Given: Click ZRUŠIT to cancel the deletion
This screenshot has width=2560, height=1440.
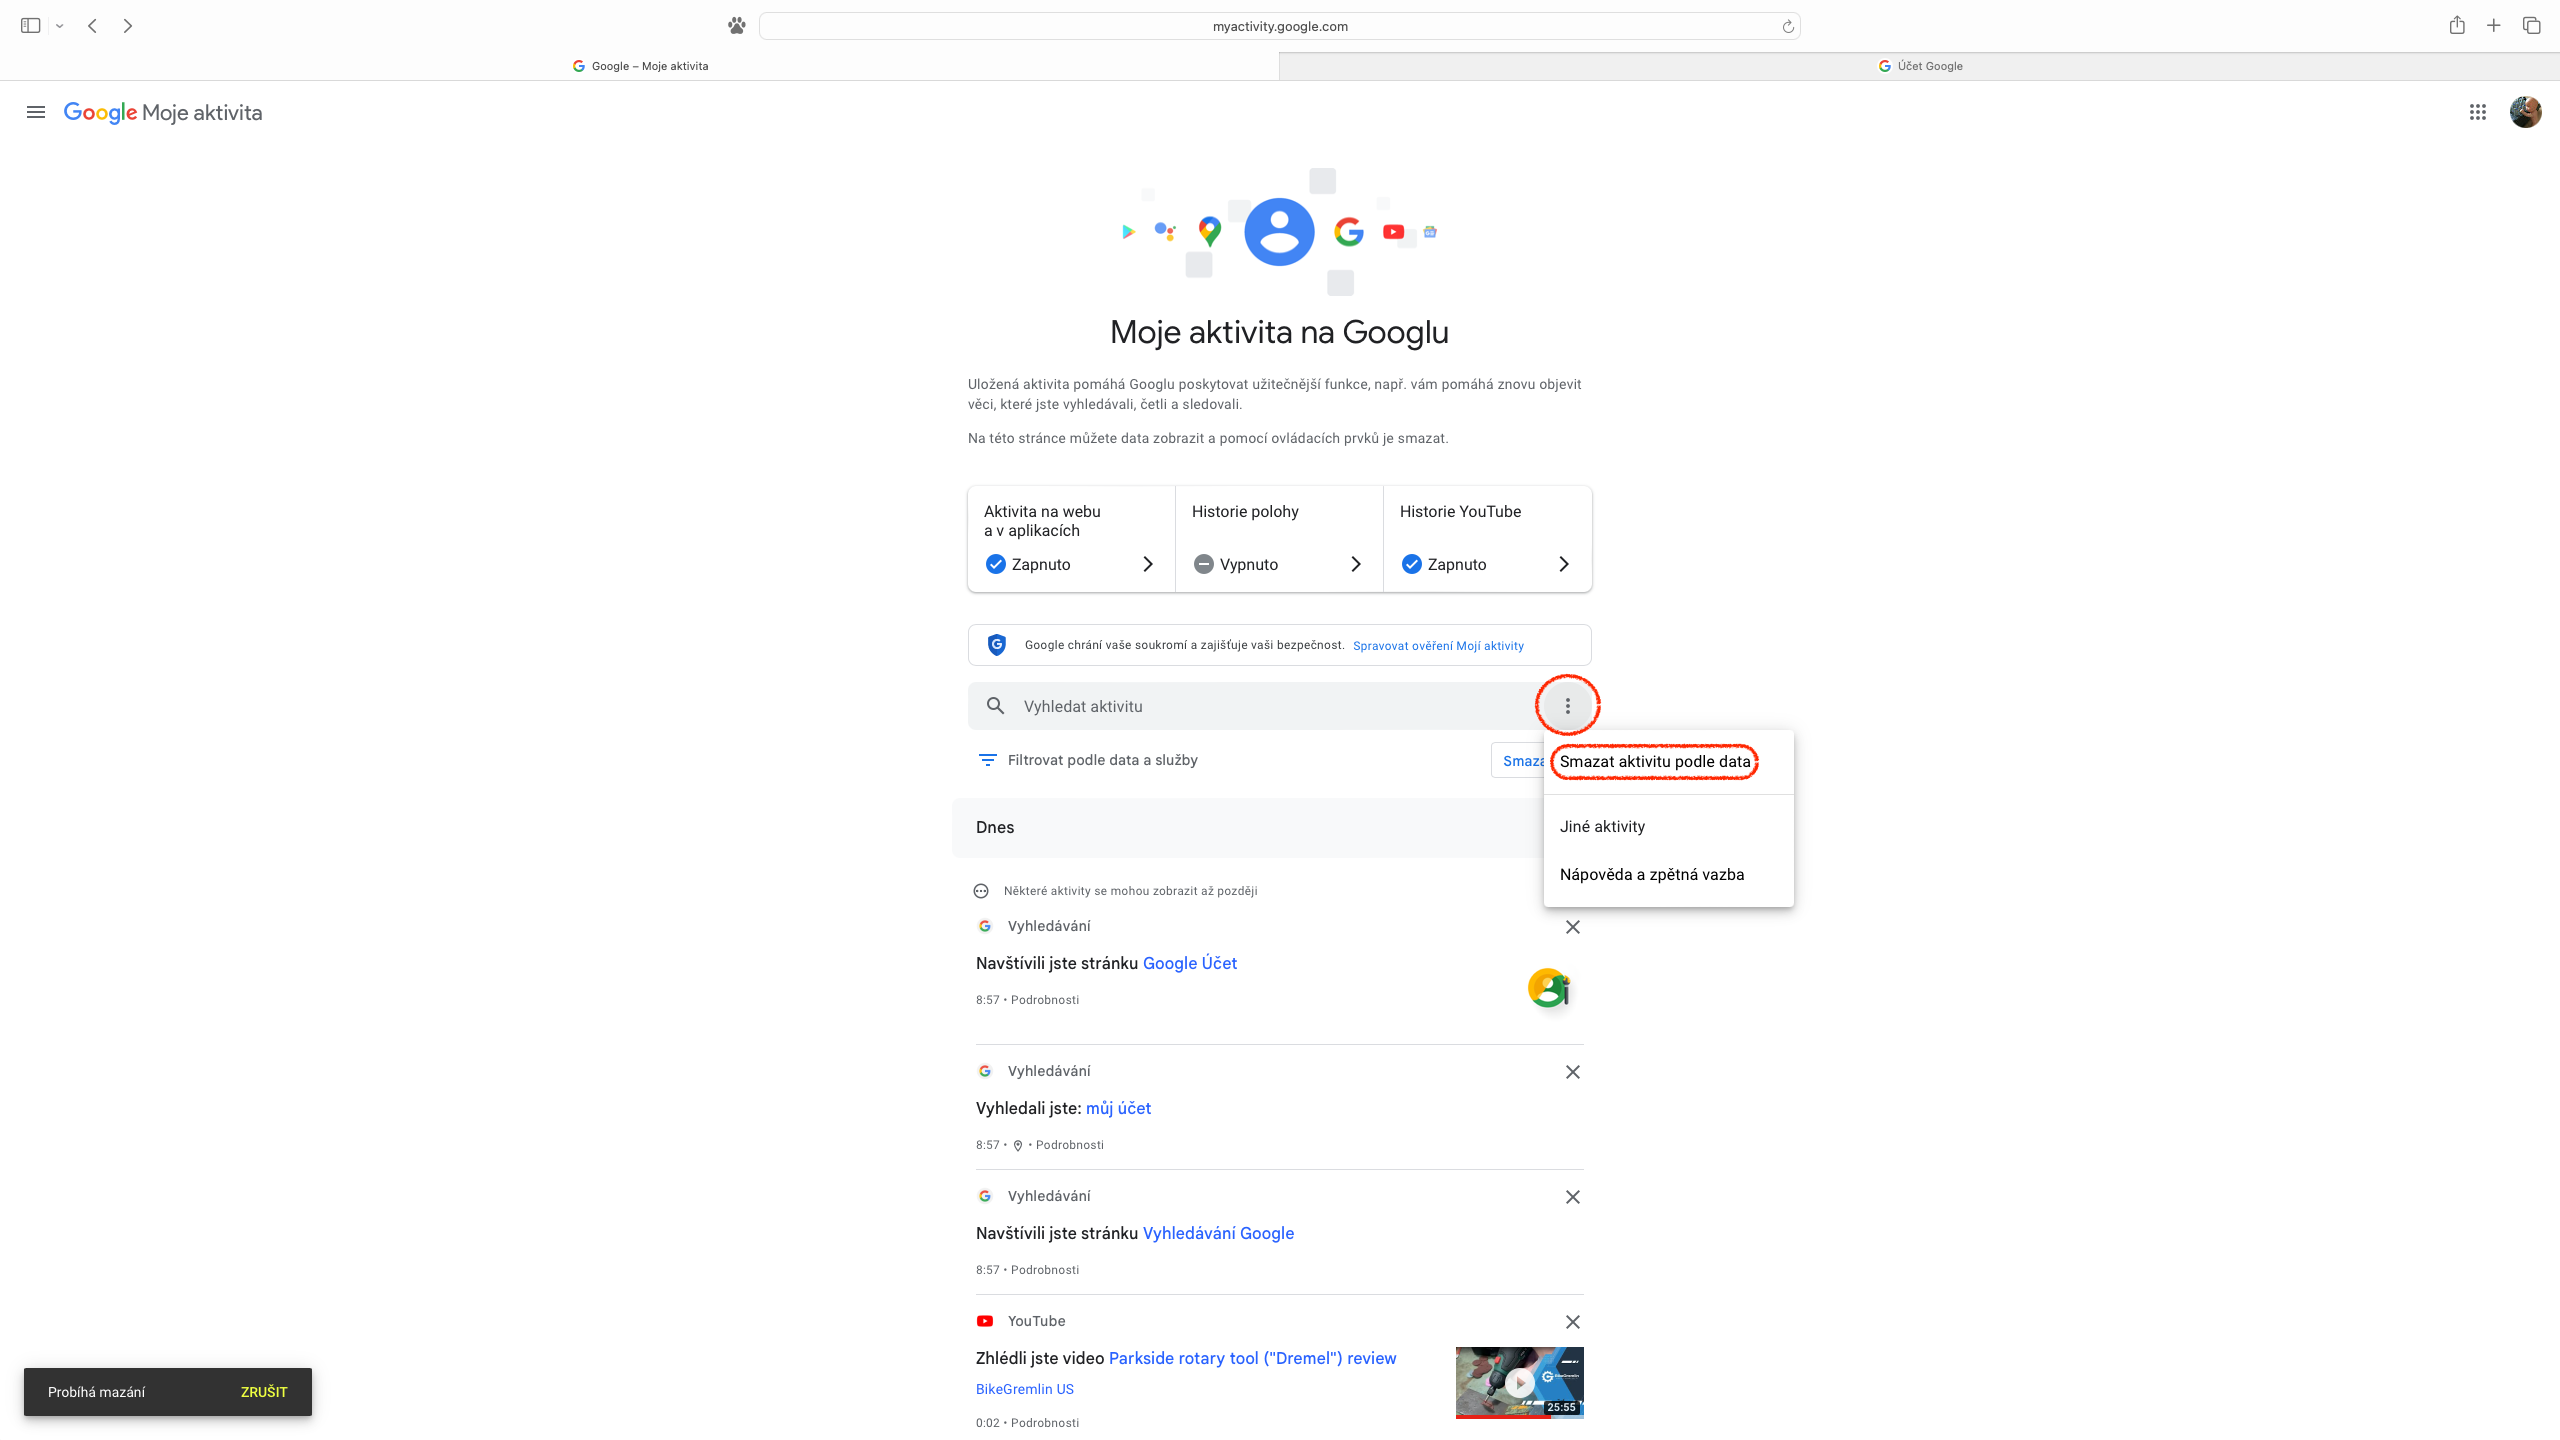Looking at the screenshot, I should pyautogui.click(x=264, y=1392).
